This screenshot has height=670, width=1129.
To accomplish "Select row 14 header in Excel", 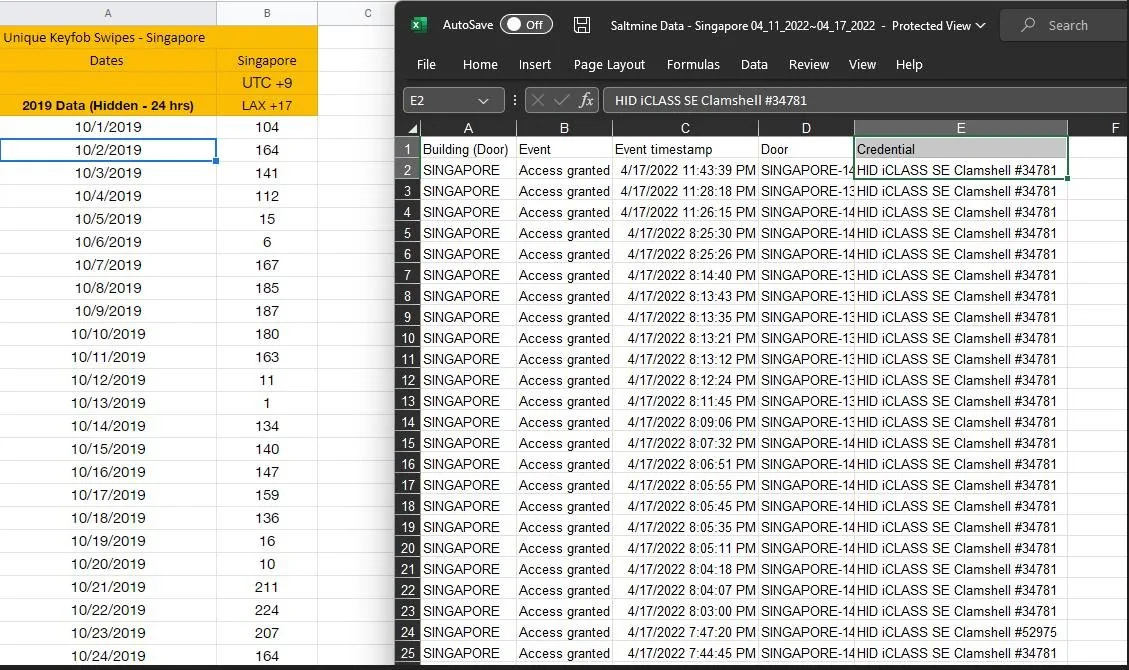I will [x=408, y=422].
